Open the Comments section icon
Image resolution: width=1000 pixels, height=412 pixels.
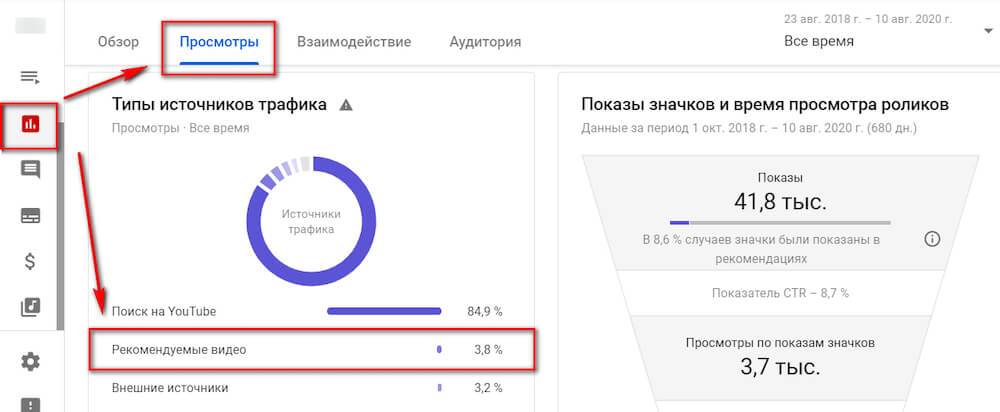[x=30, y=169]
